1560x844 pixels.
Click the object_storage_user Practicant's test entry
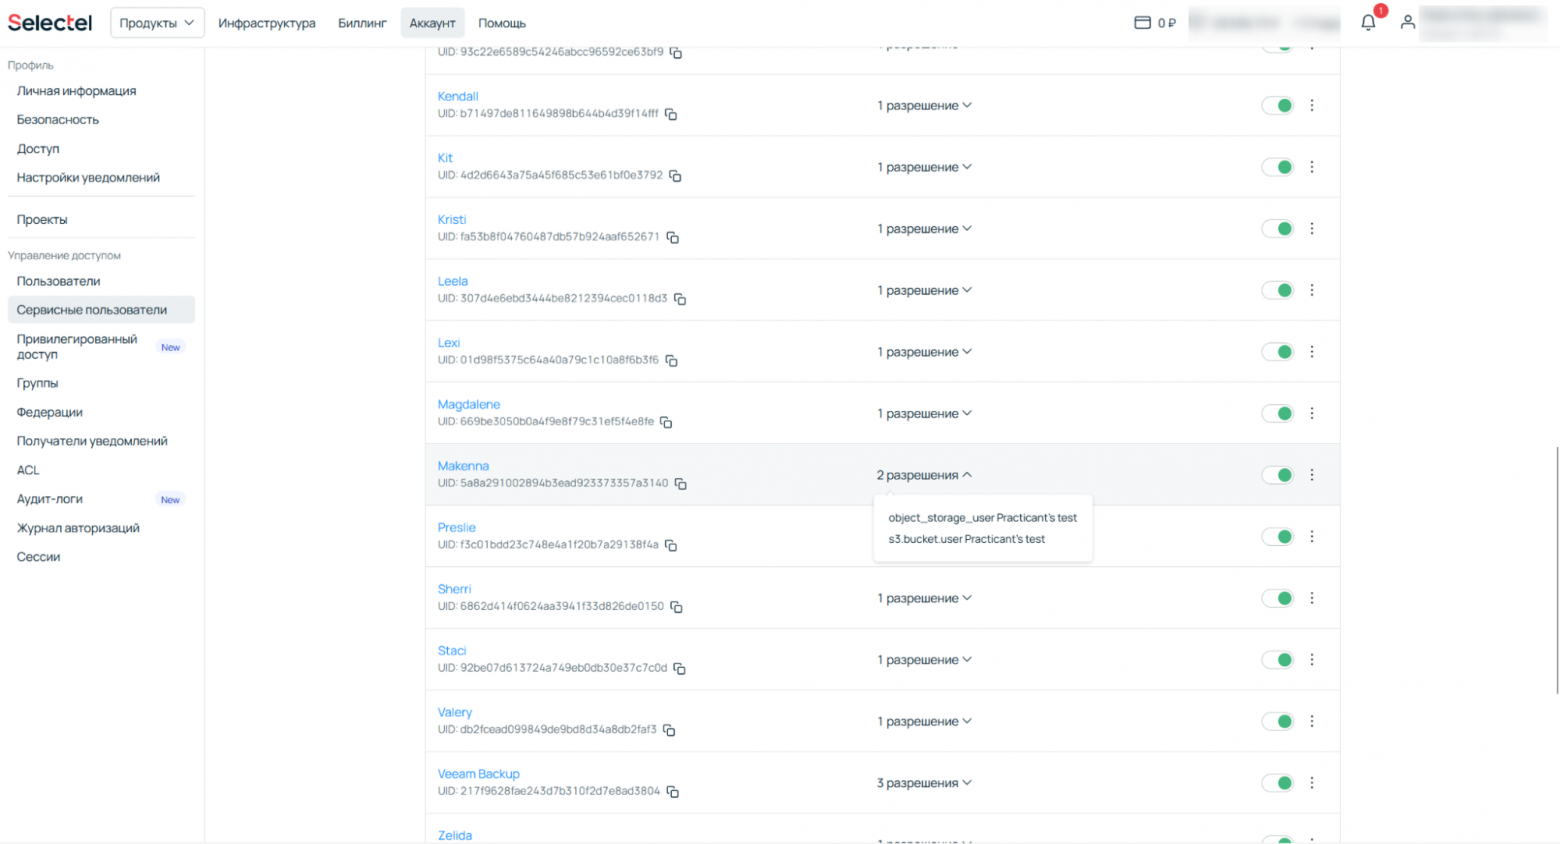[x=983, y=518]
